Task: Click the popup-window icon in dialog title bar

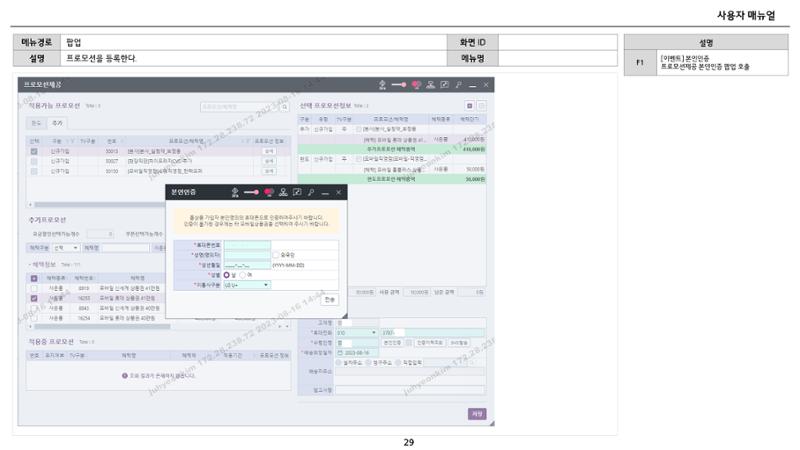Action: click(297, 192)
